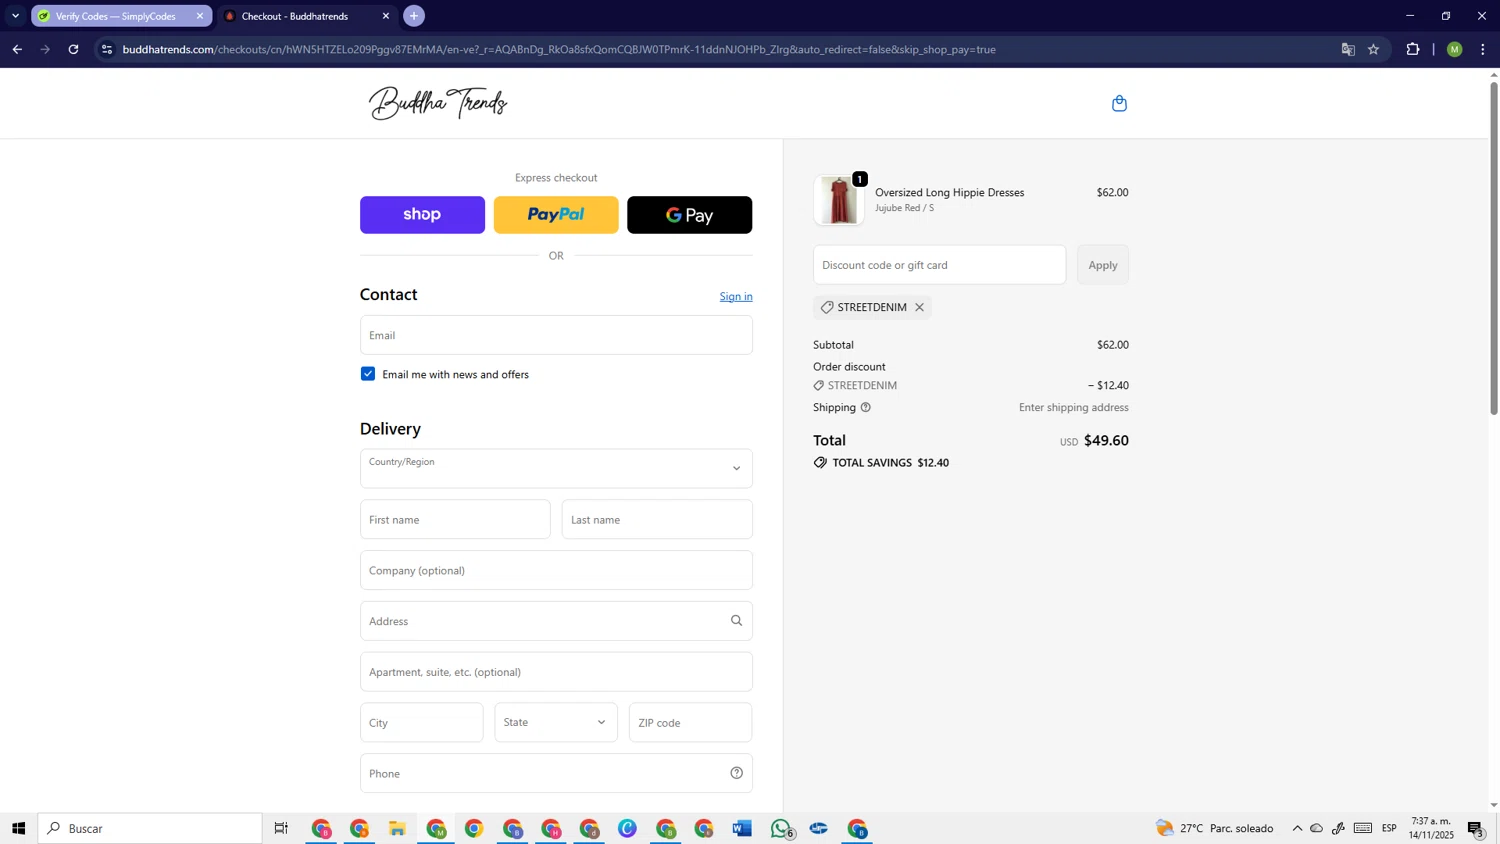Open the touch keyboard tray icon
Viewport: 1500px width, 844px height.
pos(1363,828)
